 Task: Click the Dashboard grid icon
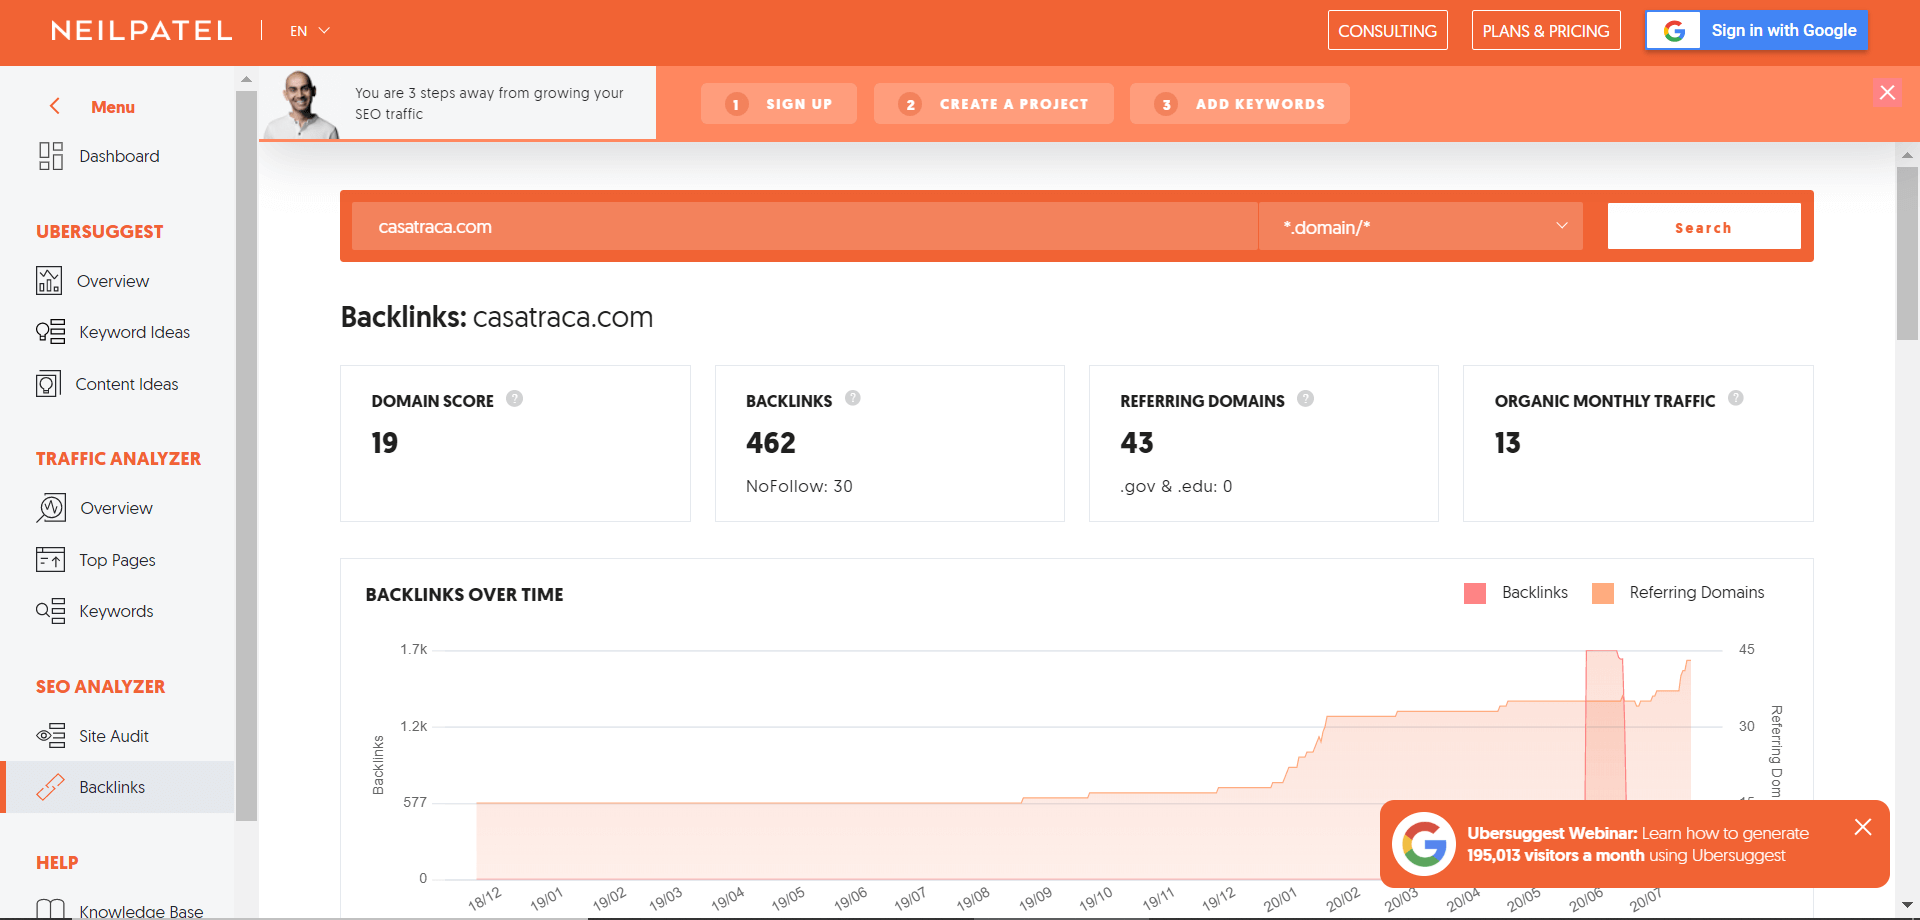(51, 156)
